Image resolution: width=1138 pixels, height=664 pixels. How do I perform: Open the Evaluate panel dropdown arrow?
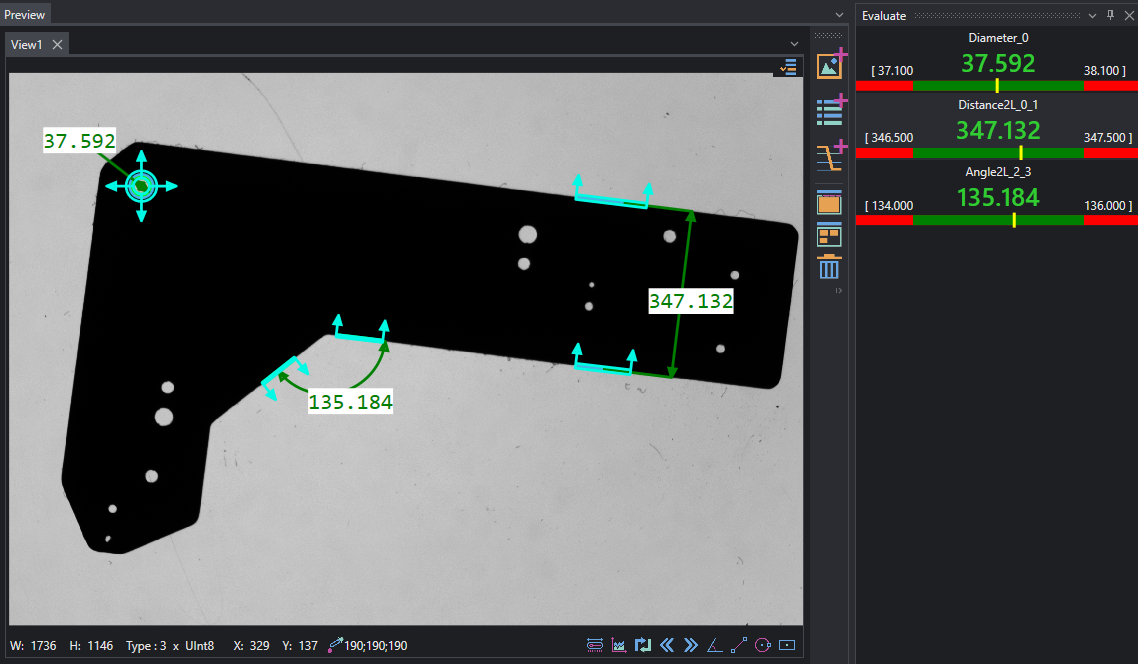[x=1092, y=16]
